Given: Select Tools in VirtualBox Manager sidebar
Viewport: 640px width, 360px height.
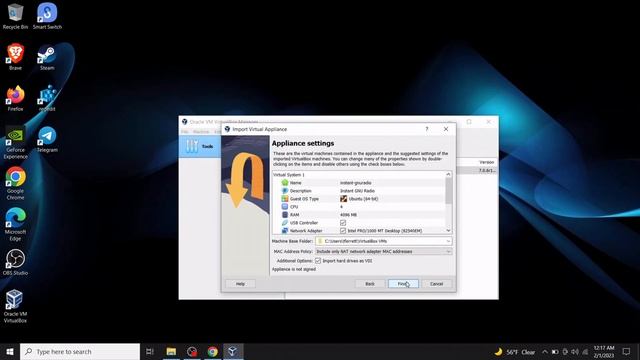Looking at the screenshot, I should click(x=200, y=146).
